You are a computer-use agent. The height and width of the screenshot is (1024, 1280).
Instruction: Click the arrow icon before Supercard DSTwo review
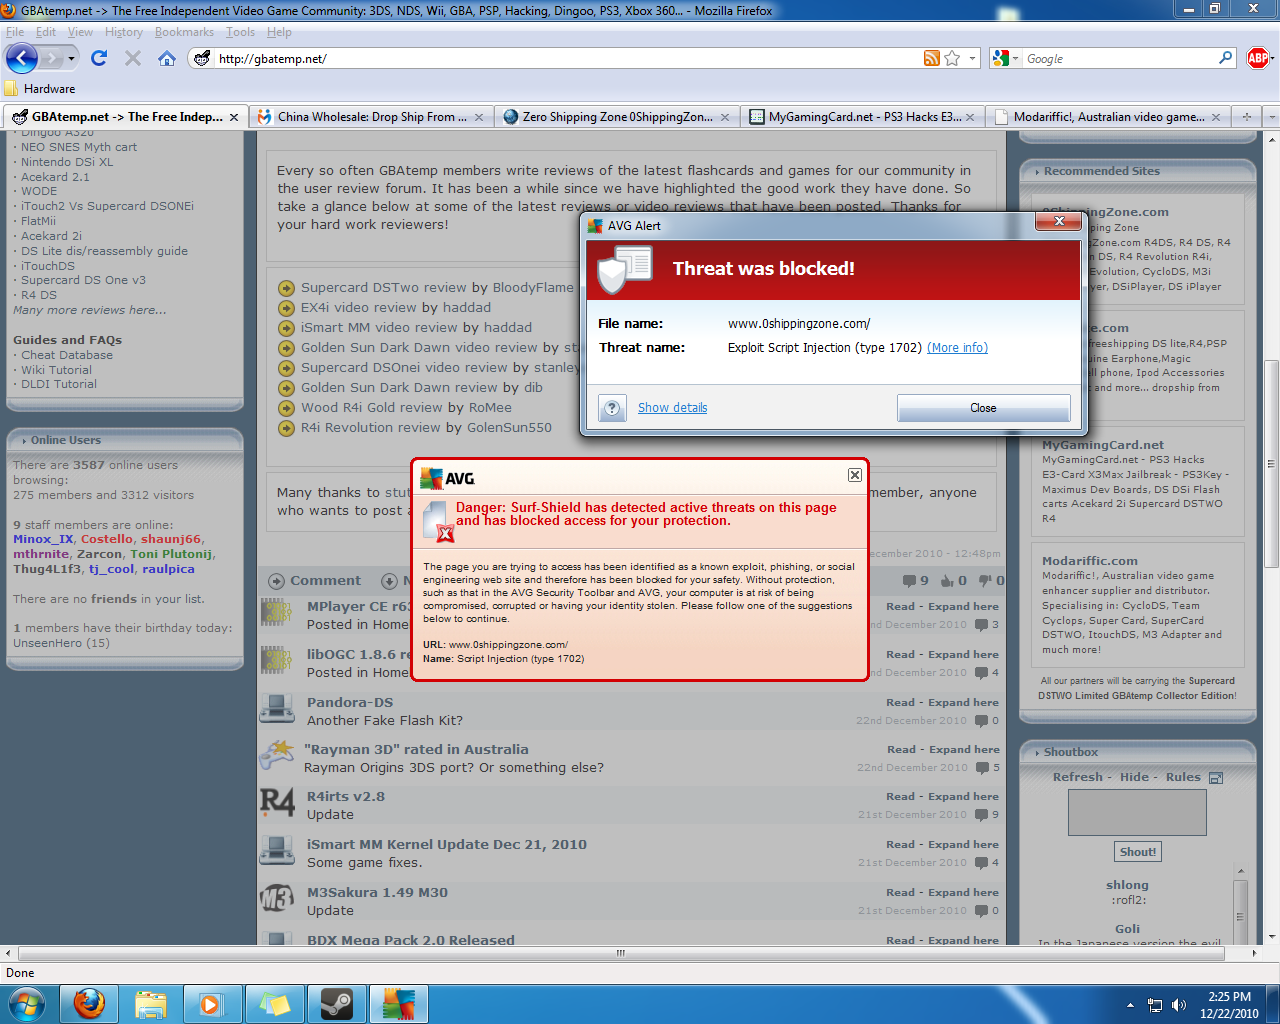pyautogui.click(x=286, y=288)
